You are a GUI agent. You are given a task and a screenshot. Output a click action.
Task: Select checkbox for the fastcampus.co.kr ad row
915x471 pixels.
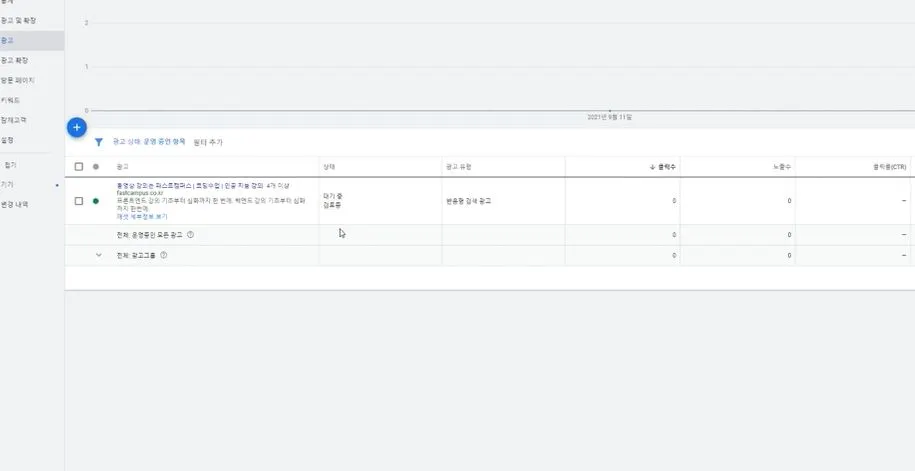tap(79, 201)
